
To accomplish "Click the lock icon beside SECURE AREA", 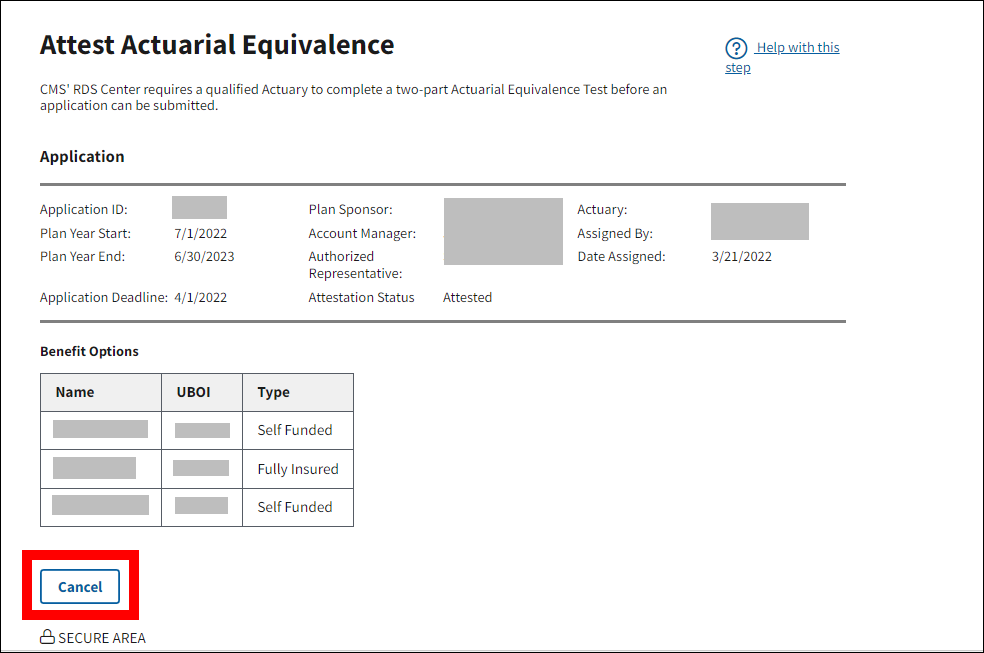I will (x=47, y=638).
